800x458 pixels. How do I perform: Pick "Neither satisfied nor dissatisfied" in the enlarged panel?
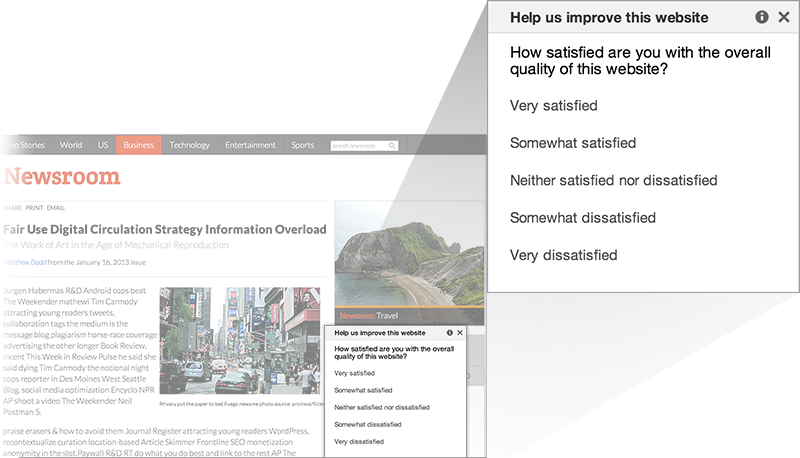tap(613, 180)
